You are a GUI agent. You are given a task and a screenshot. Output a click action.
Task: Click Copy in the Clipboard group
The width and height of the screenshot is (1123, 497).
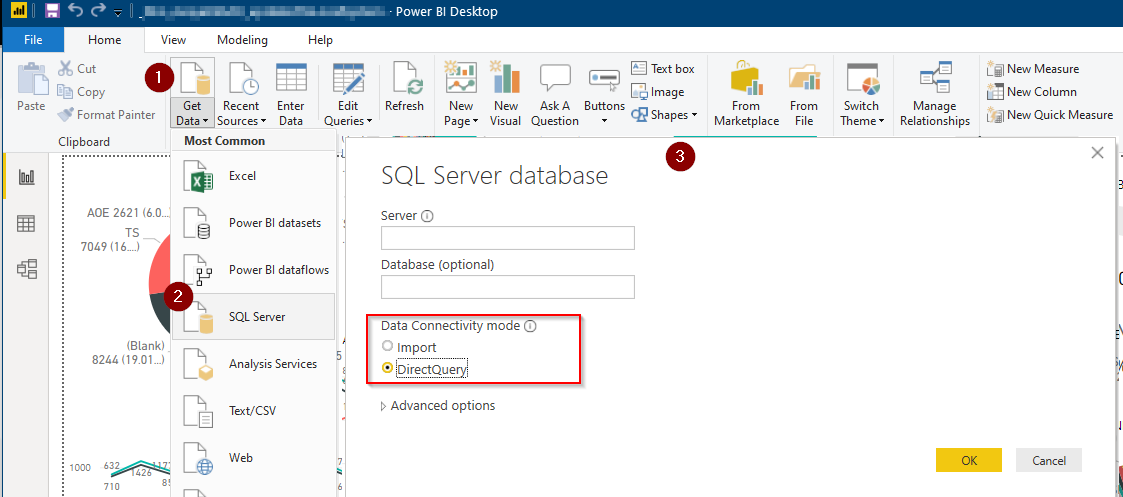[81, 92]
